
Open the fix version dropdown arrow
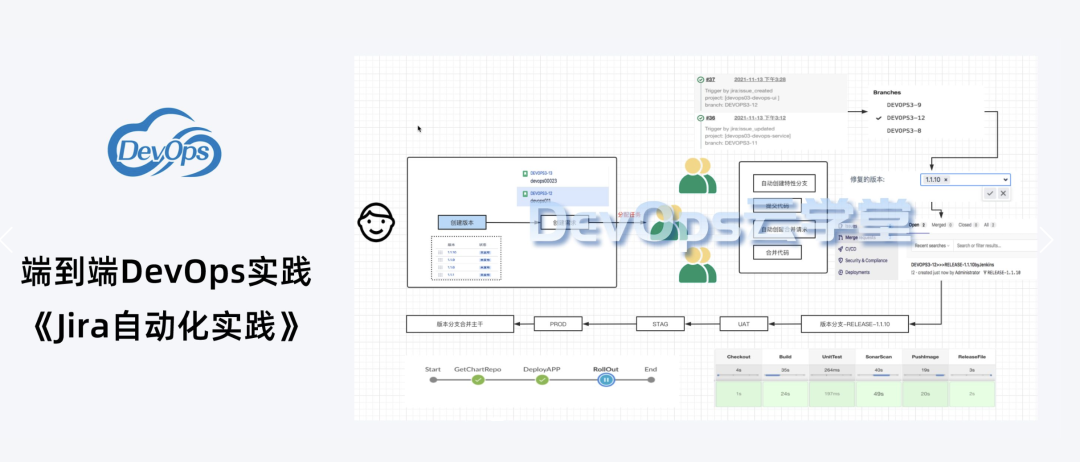click(1004, 180)
